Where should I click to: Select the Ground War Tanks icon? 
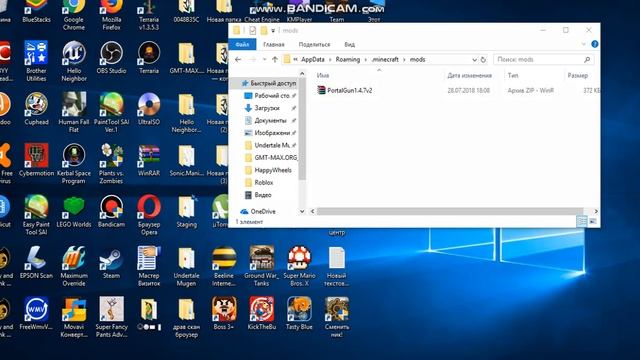[262, 266]
